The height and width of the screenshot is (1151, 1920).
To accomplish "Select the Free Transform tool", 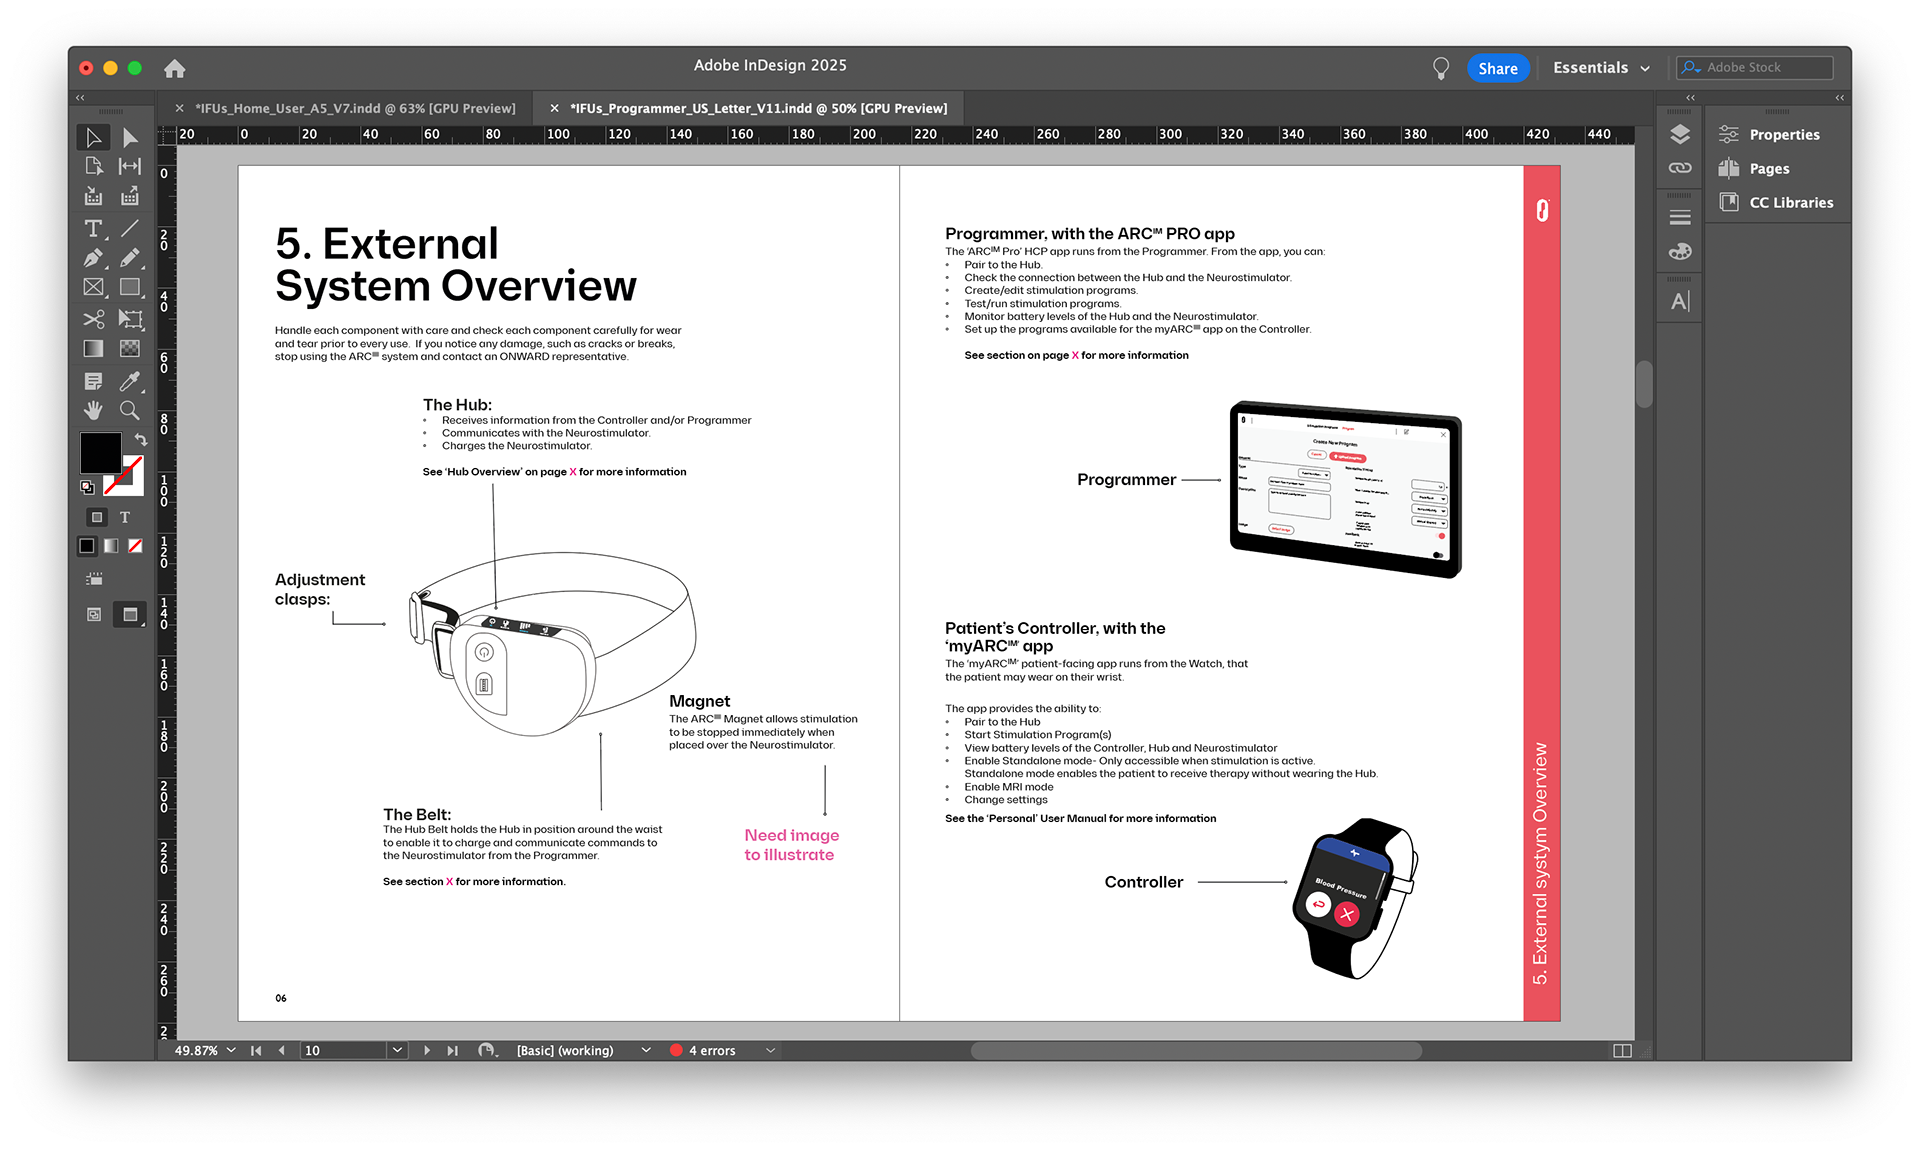I will point(130,319).
